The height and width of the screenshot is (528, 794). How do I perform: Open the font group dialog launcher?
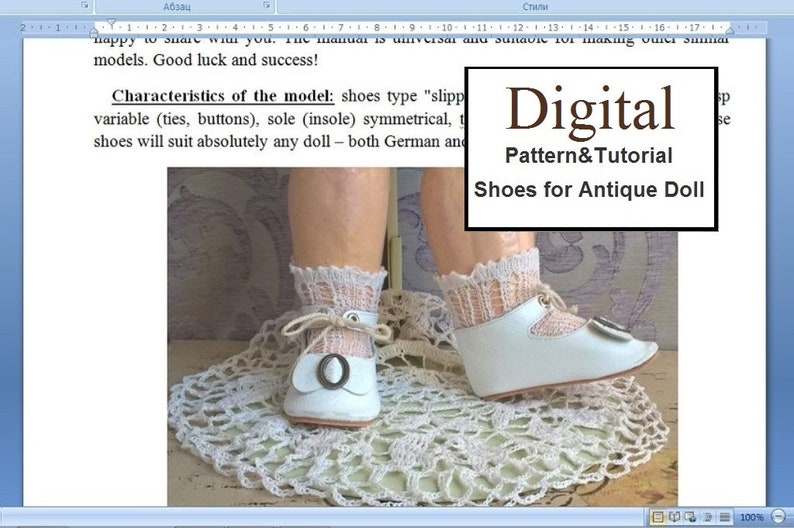pos(85,6)
